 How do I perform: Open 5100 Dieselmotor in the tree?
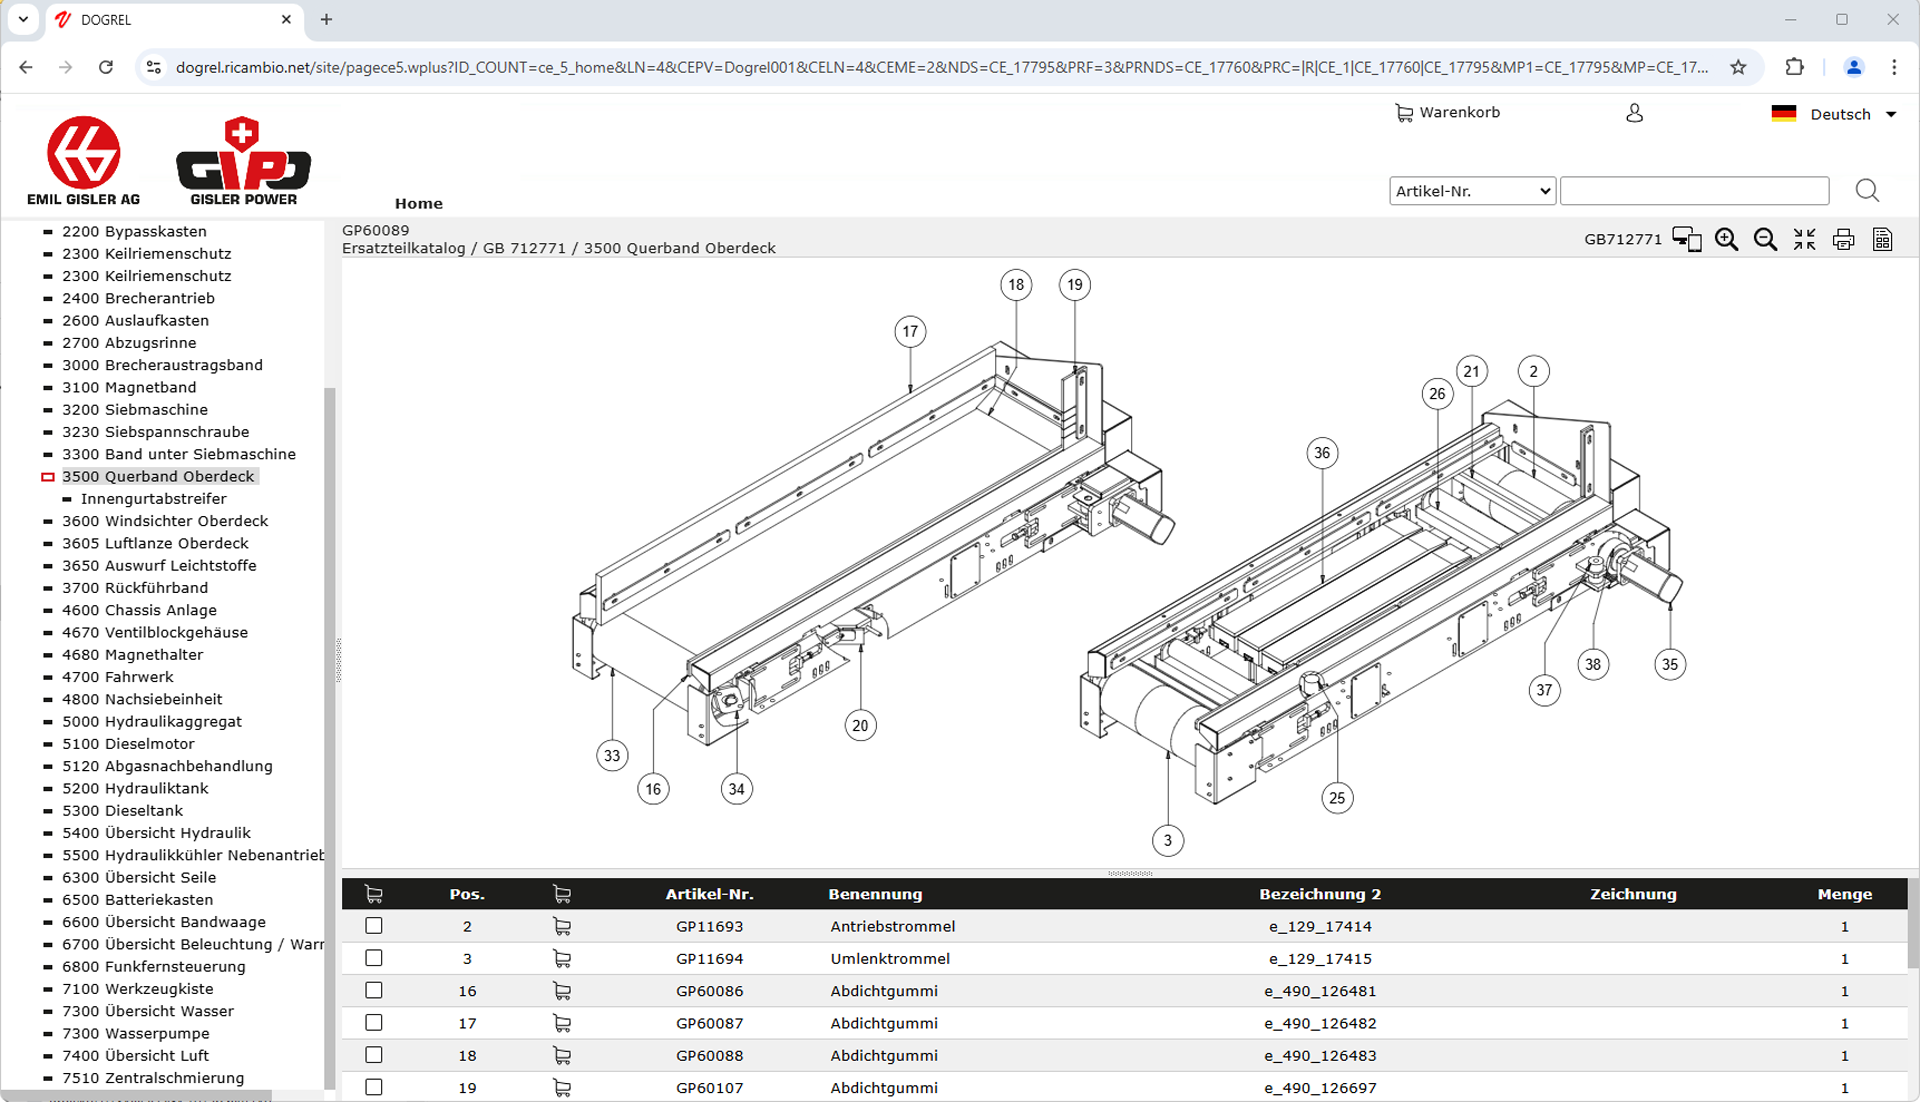click(128, 744)
